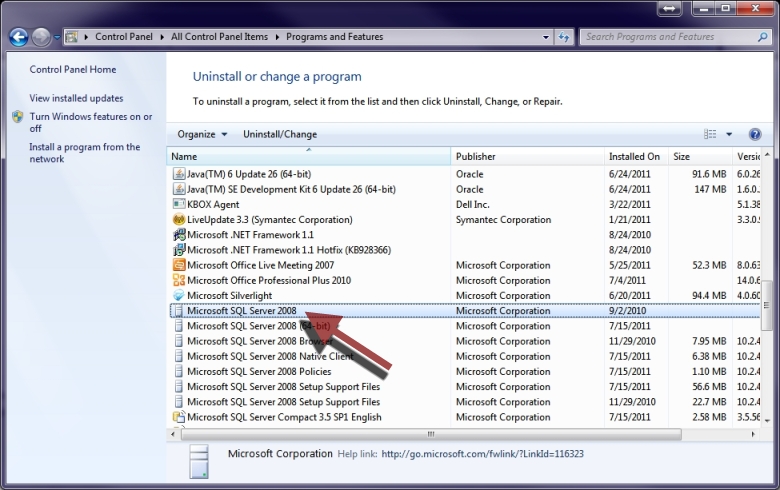This screenshot has width=780, height=490.
Task: Open the view options dropdown arrow
Action: (729, 134)
